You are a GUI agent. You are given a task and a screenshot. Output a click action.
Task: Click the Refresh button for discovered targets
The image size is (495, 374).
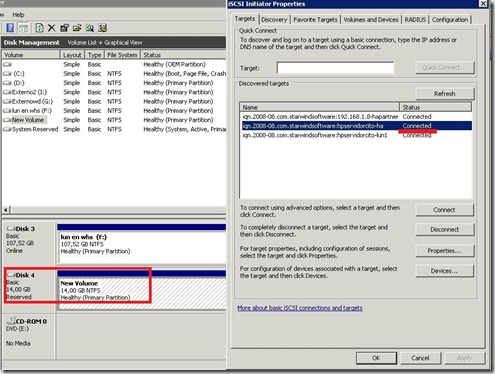click(x=444, y=94)
